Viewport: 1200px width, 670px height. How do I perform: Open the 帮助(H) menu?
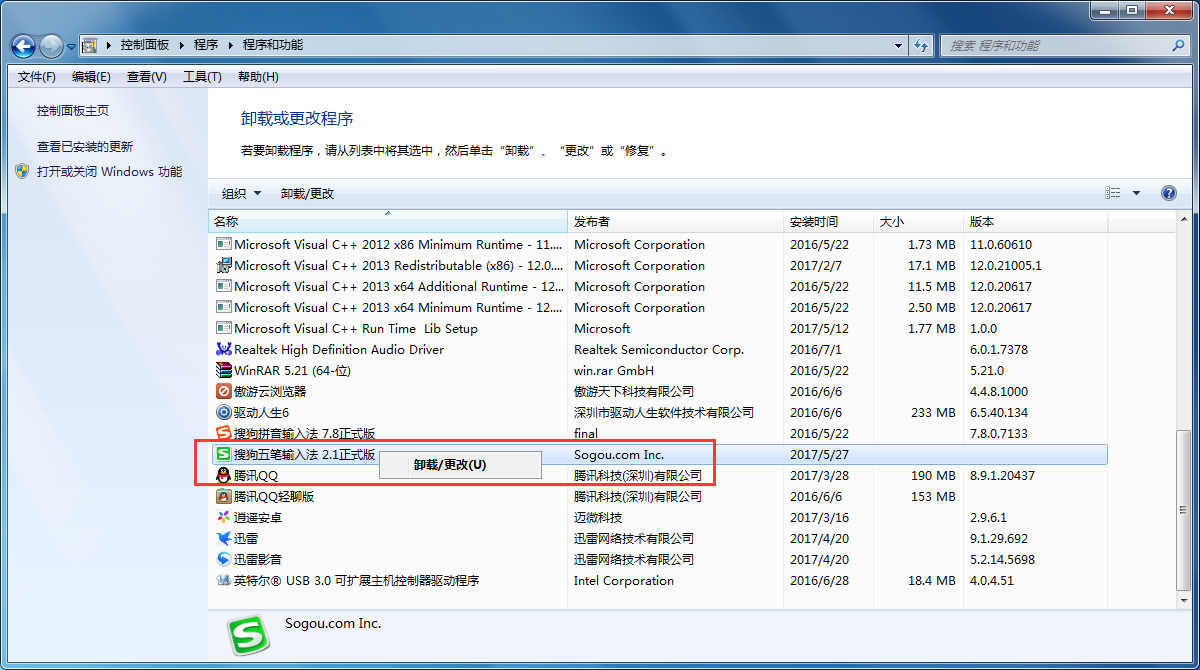coord(258,77)
